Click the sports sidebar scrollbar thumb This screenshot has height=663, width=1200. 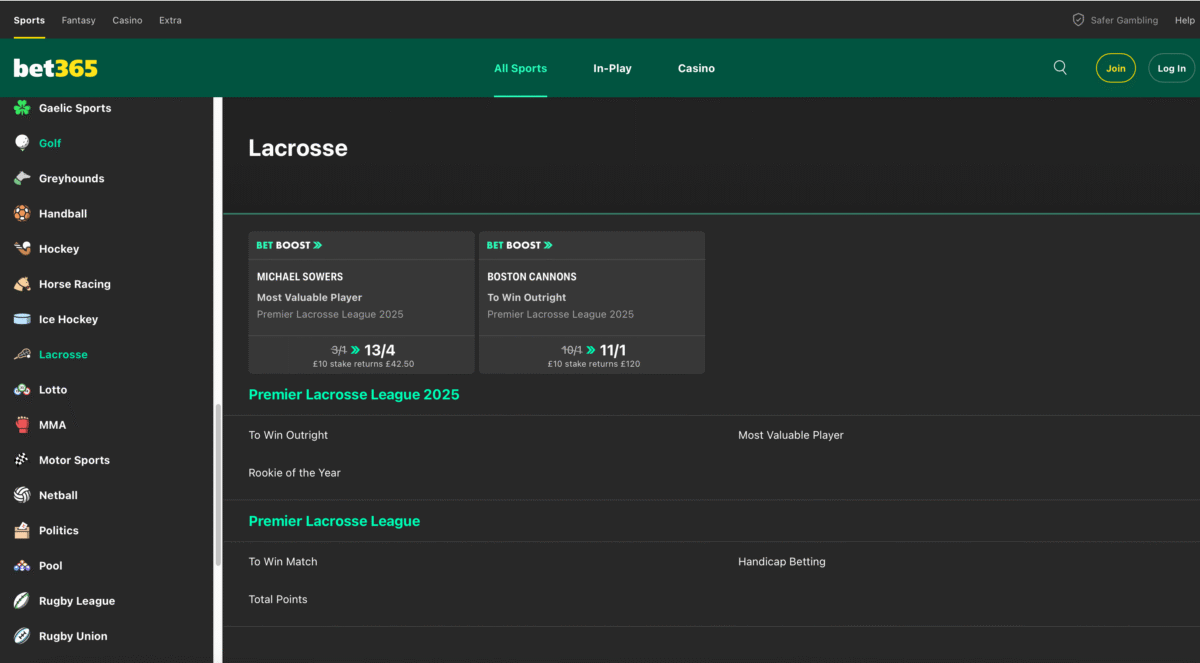[218, 485]
